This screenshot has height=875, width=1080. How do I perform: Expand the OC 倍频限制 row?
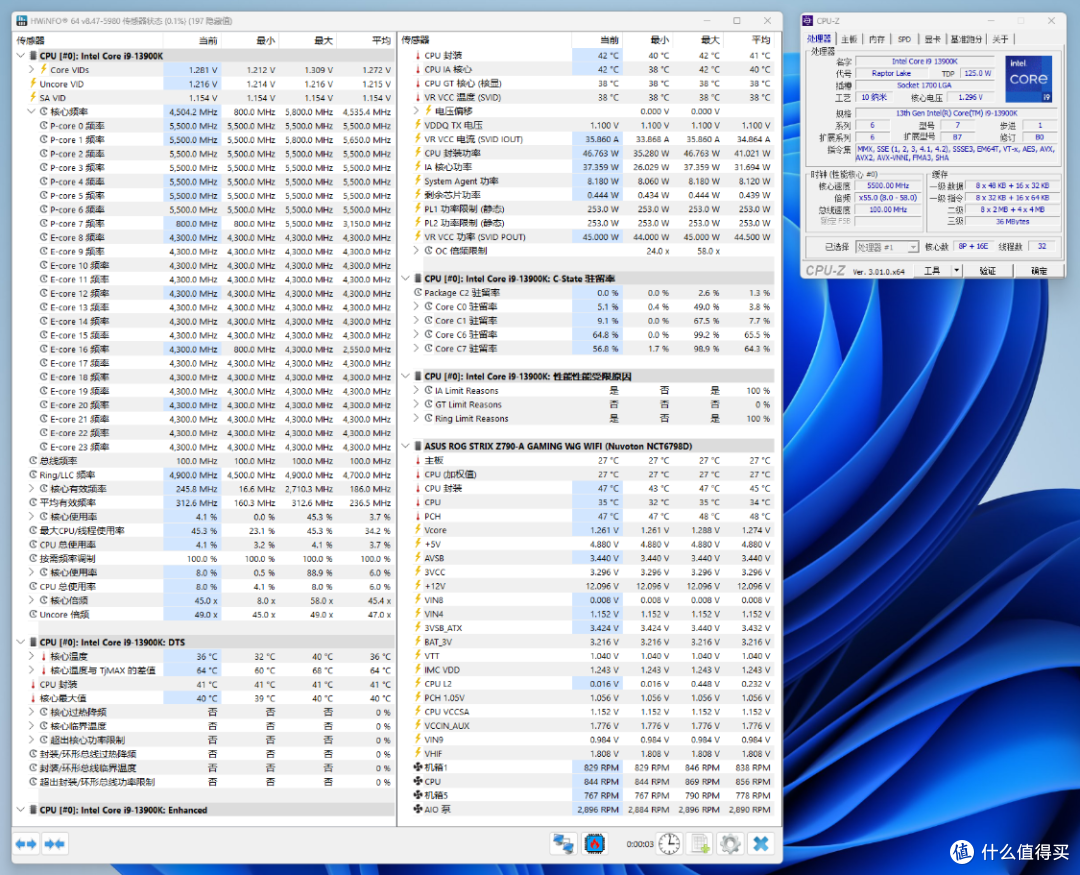pyautogui.click(x=416, y=251)
